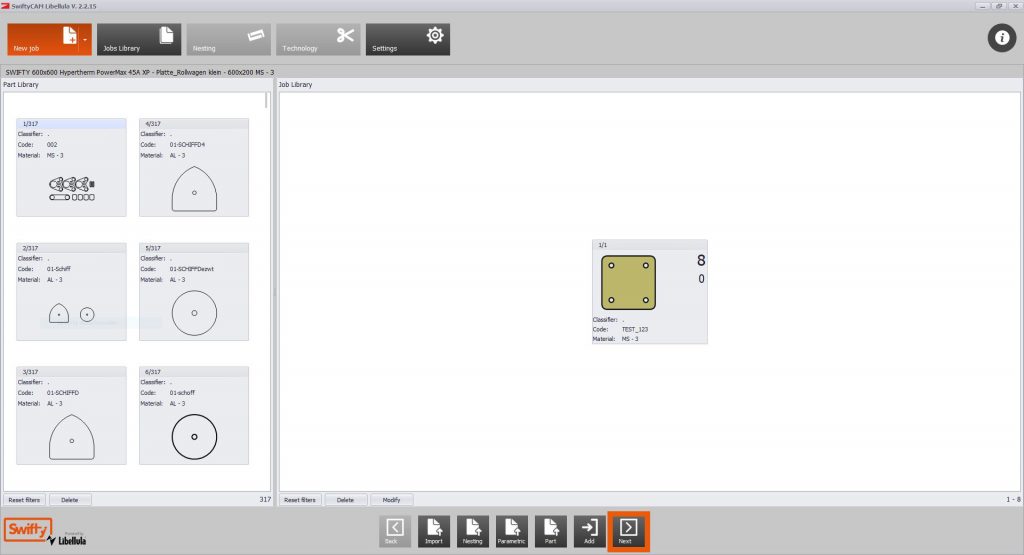Open the Jobs Library tab
The height and width of the screenshot is (555, 1024).
pyautogui.click(x=139, y=40)
